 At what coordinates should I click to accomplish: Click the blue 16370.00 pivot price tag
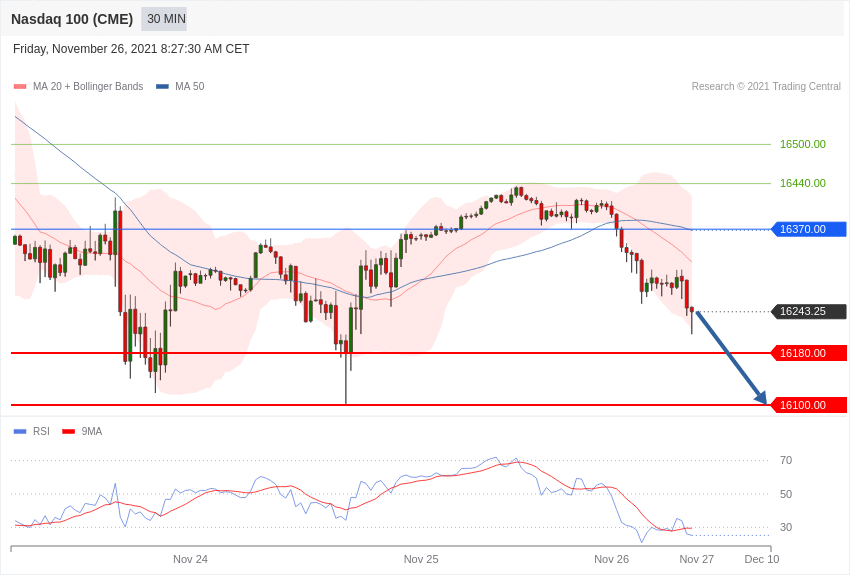(808, 229)
